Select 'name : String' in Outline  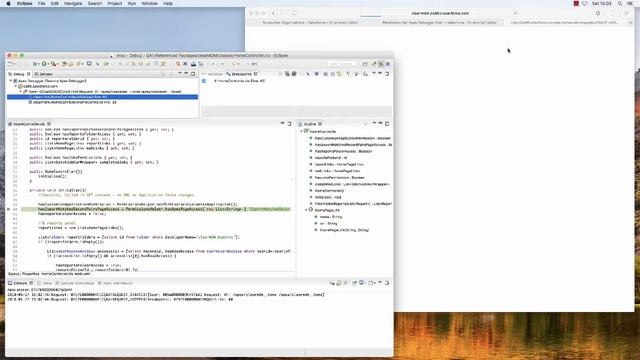point(331,217)
